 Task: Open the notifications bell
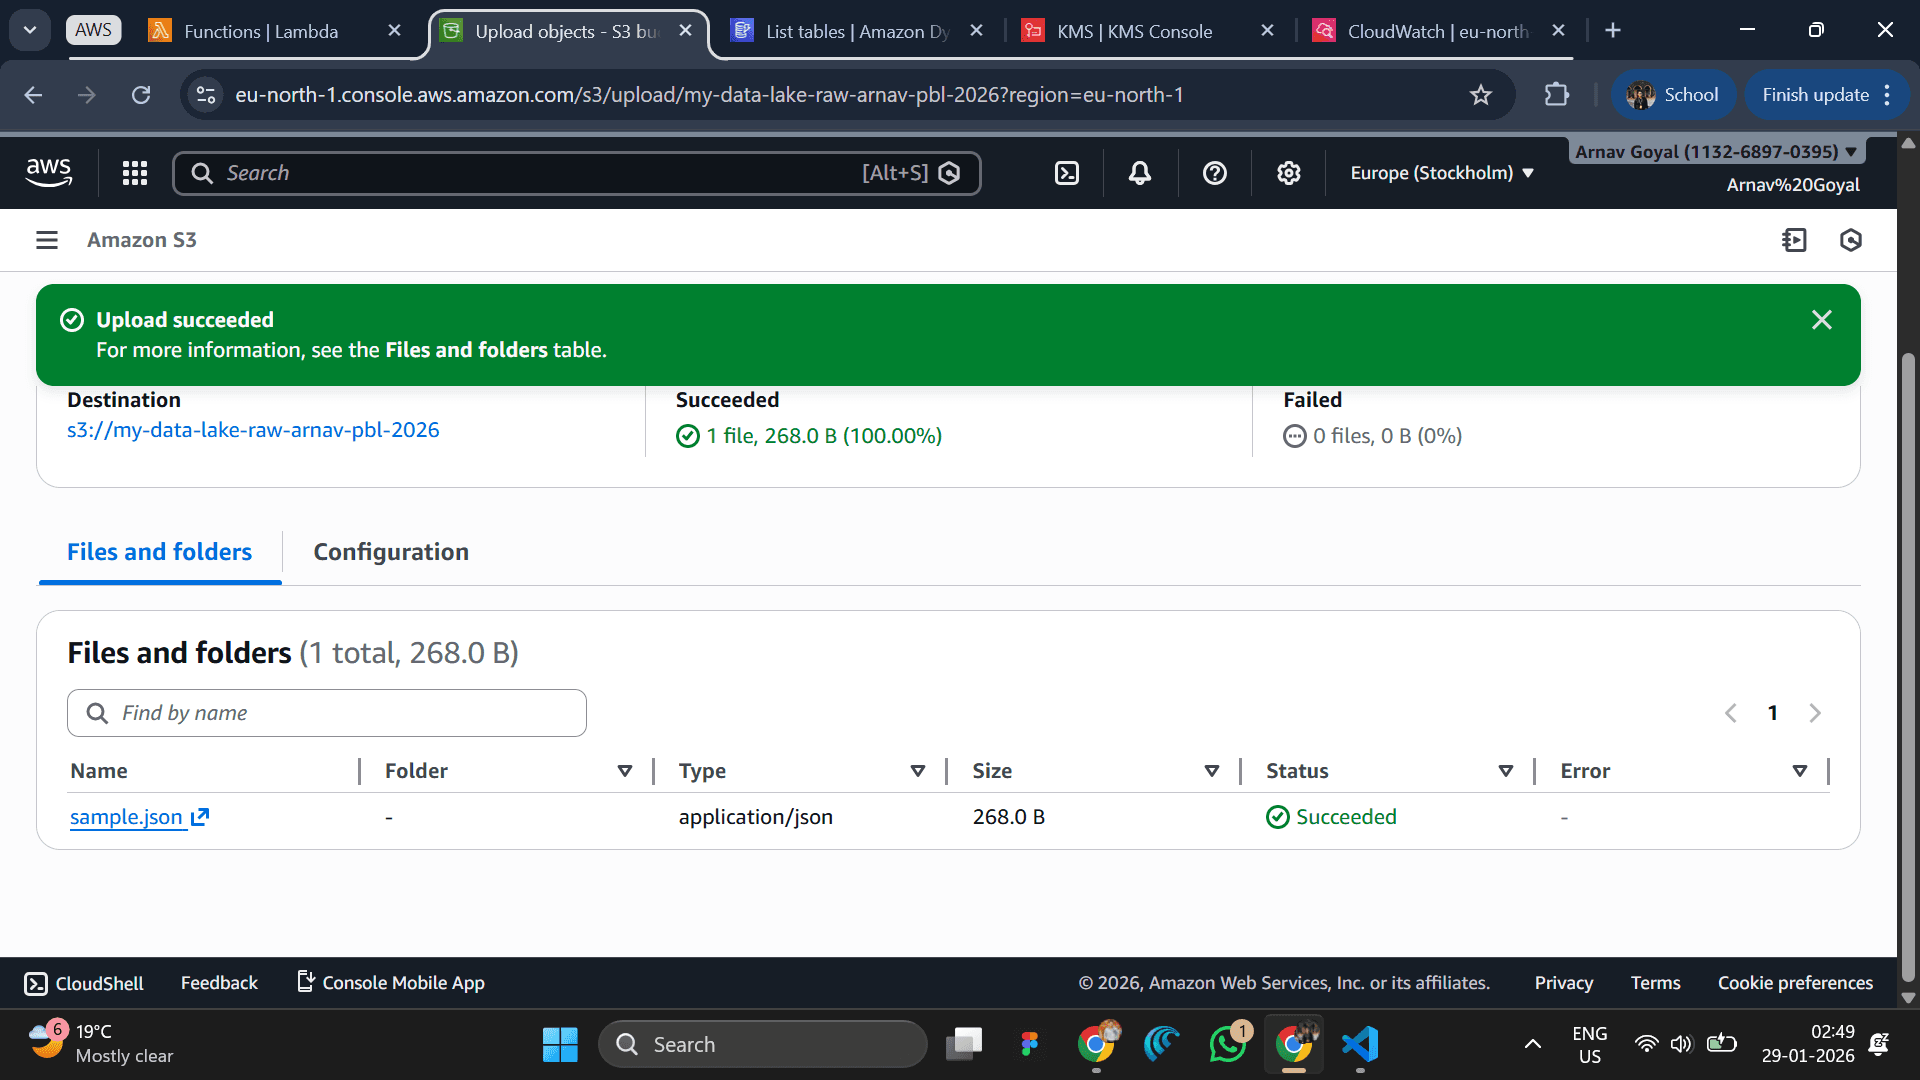coord(1140,173)
